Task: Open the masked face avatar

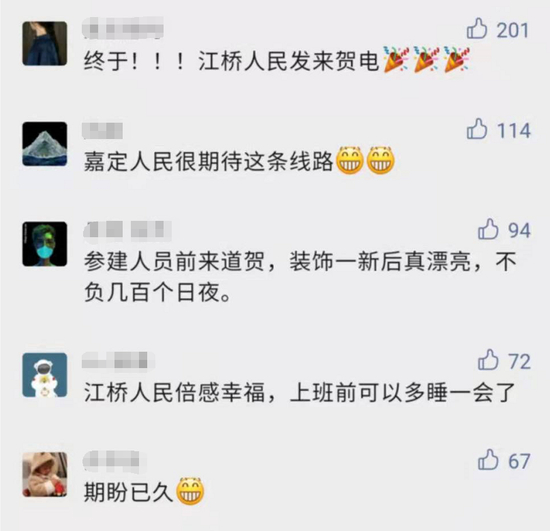Action: [x=45, y=244]
